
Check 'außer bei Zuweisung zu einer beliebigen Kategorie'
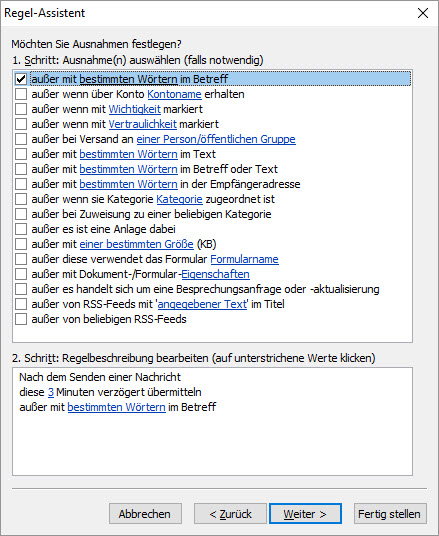click(x=21, y=214)
